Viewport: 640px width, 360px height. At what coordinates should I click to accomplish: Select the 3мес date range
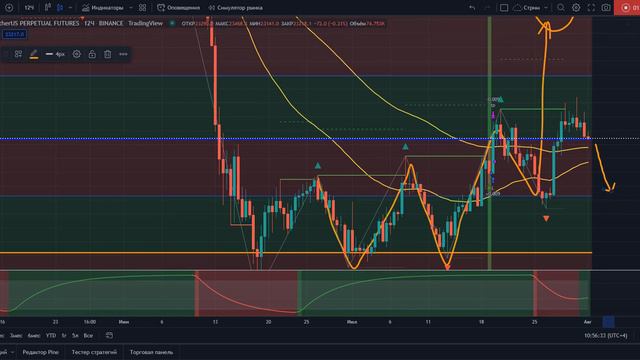(16, 336)
